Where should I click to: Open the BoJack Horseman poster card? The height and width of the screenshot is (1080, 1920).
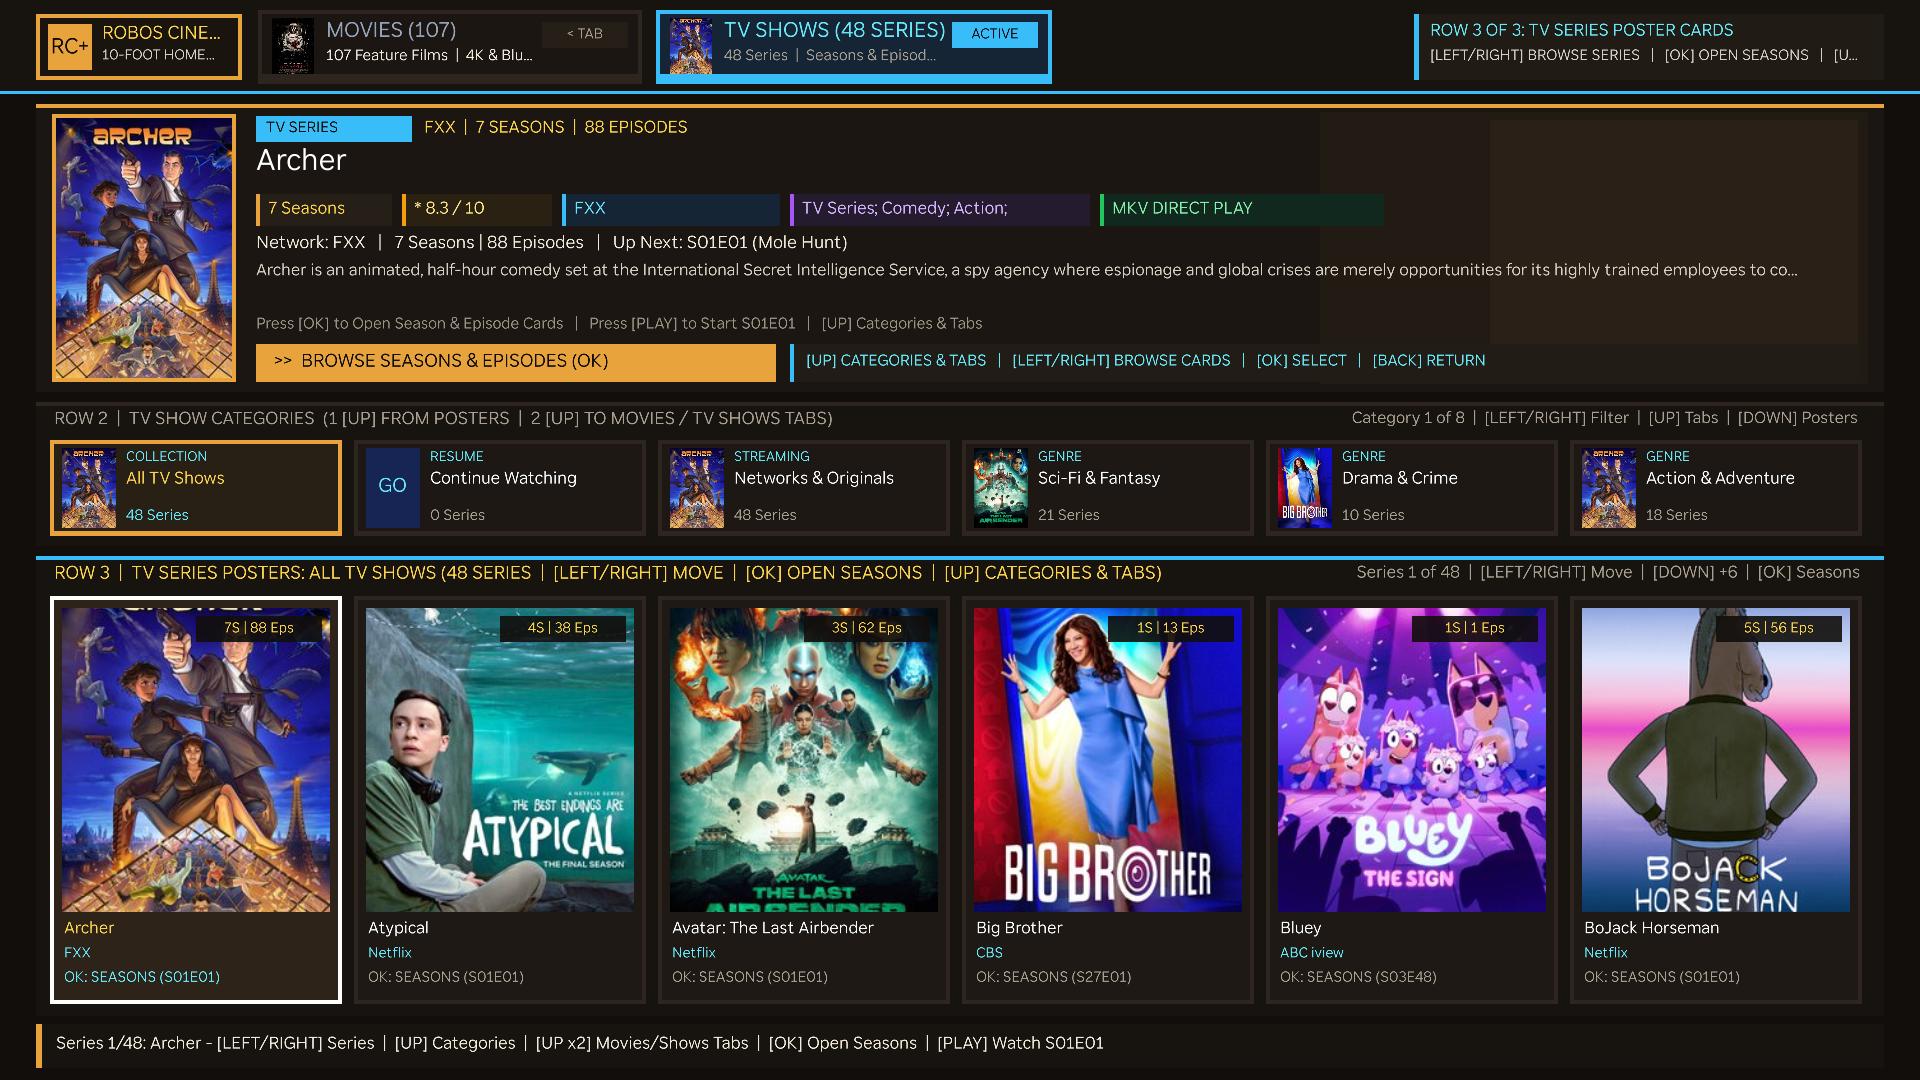click(x=1716, y=799)
